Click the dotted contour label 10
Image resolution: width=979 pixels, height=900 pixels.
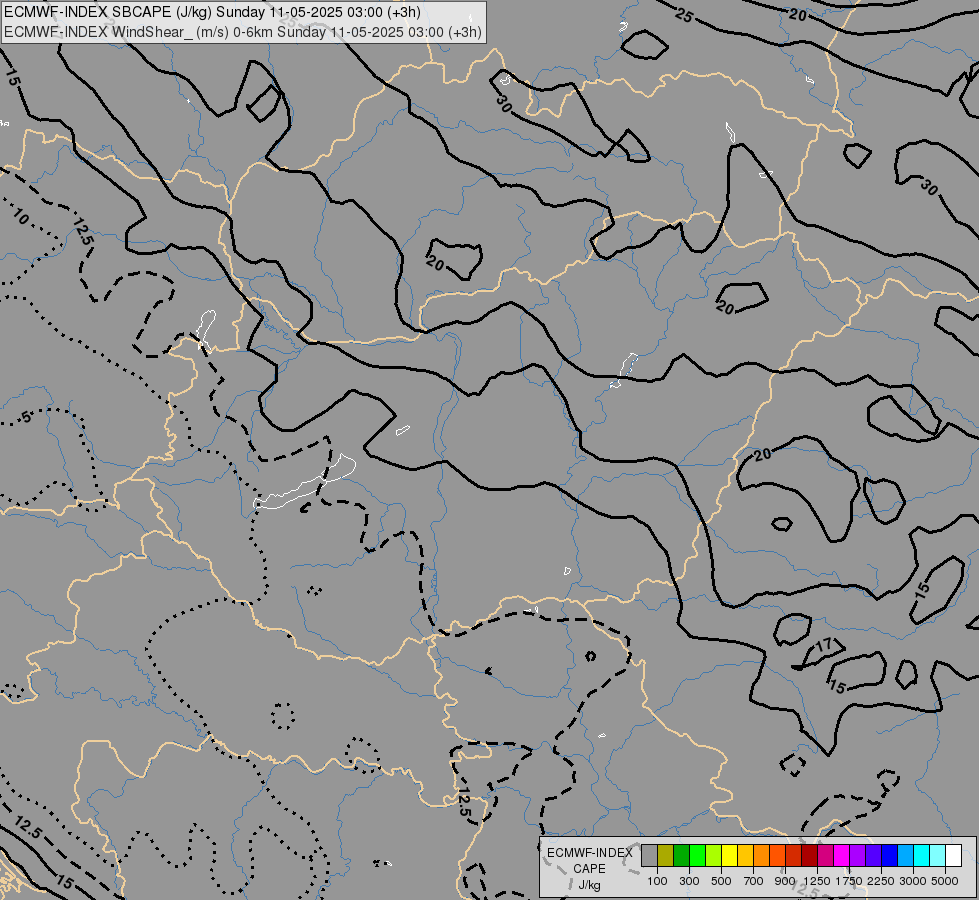20,217
